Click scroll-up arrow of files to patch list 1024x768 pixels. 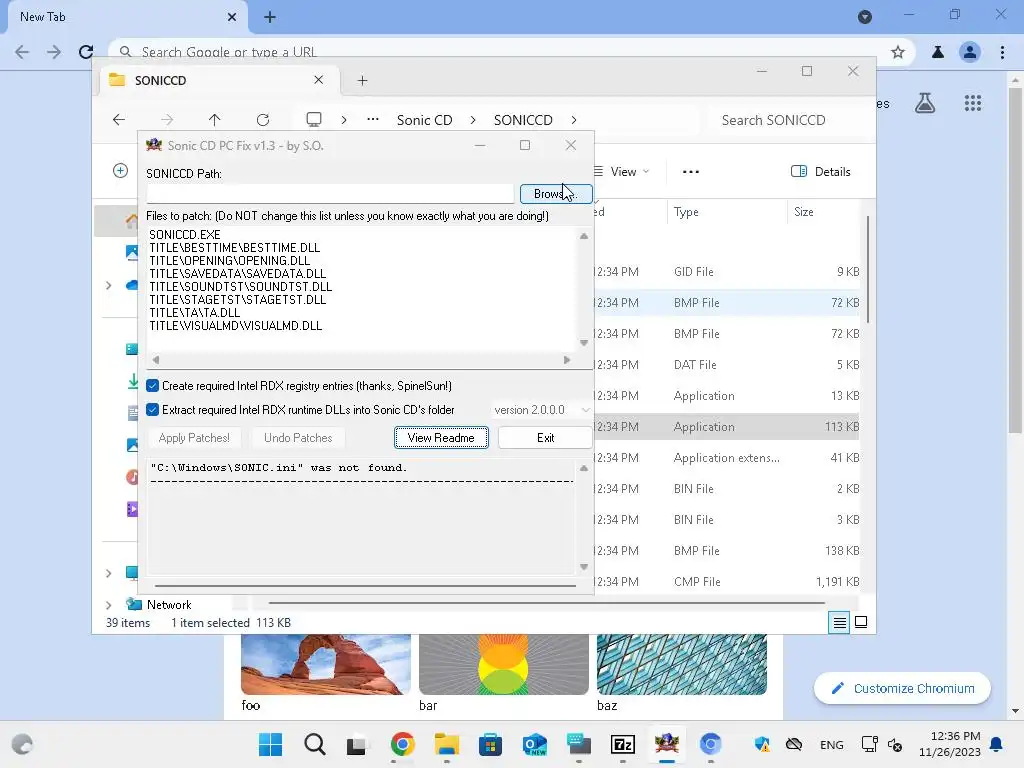click(x=584, y=236)
